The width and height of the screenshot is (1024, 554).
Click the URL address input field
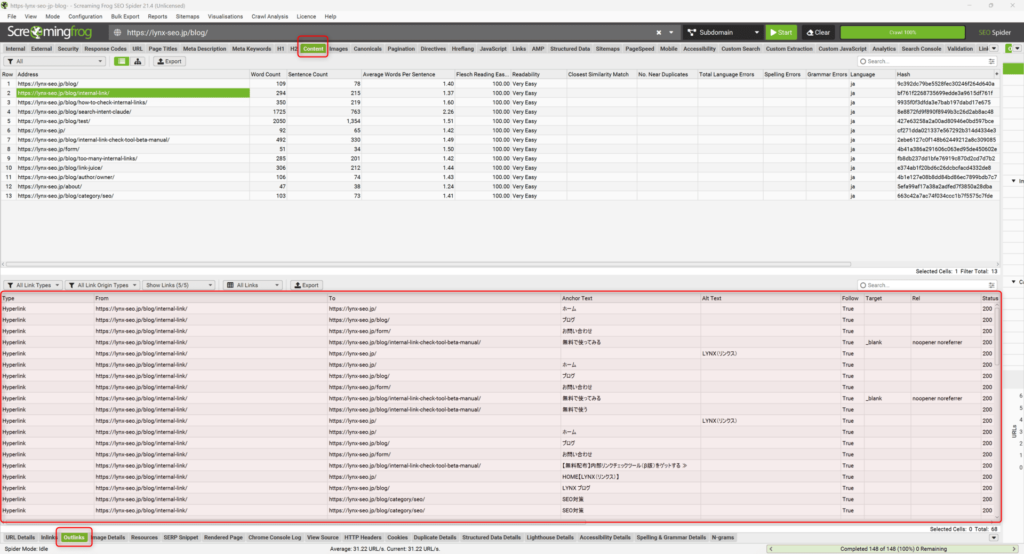[x=380, y=32]
